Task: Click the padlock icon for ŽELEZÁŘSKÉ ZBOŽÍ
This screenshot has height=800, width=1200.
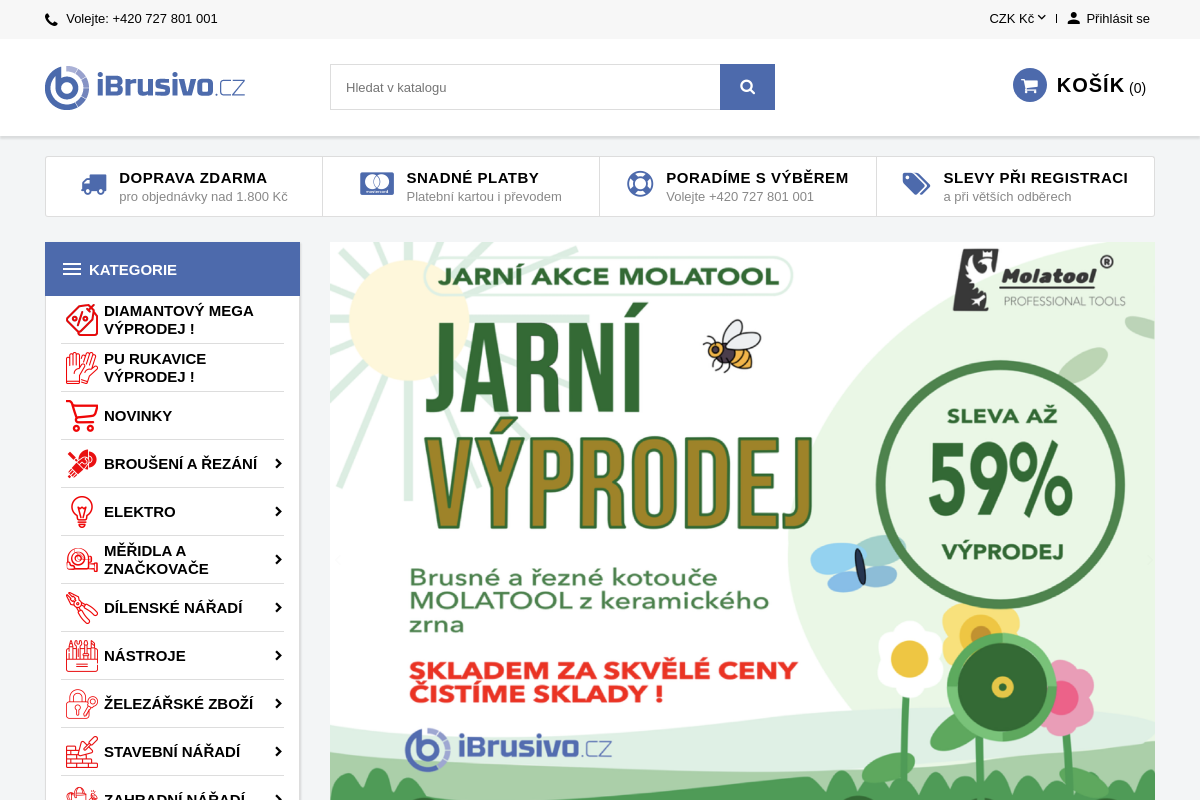Action: [x=80, y=703]
